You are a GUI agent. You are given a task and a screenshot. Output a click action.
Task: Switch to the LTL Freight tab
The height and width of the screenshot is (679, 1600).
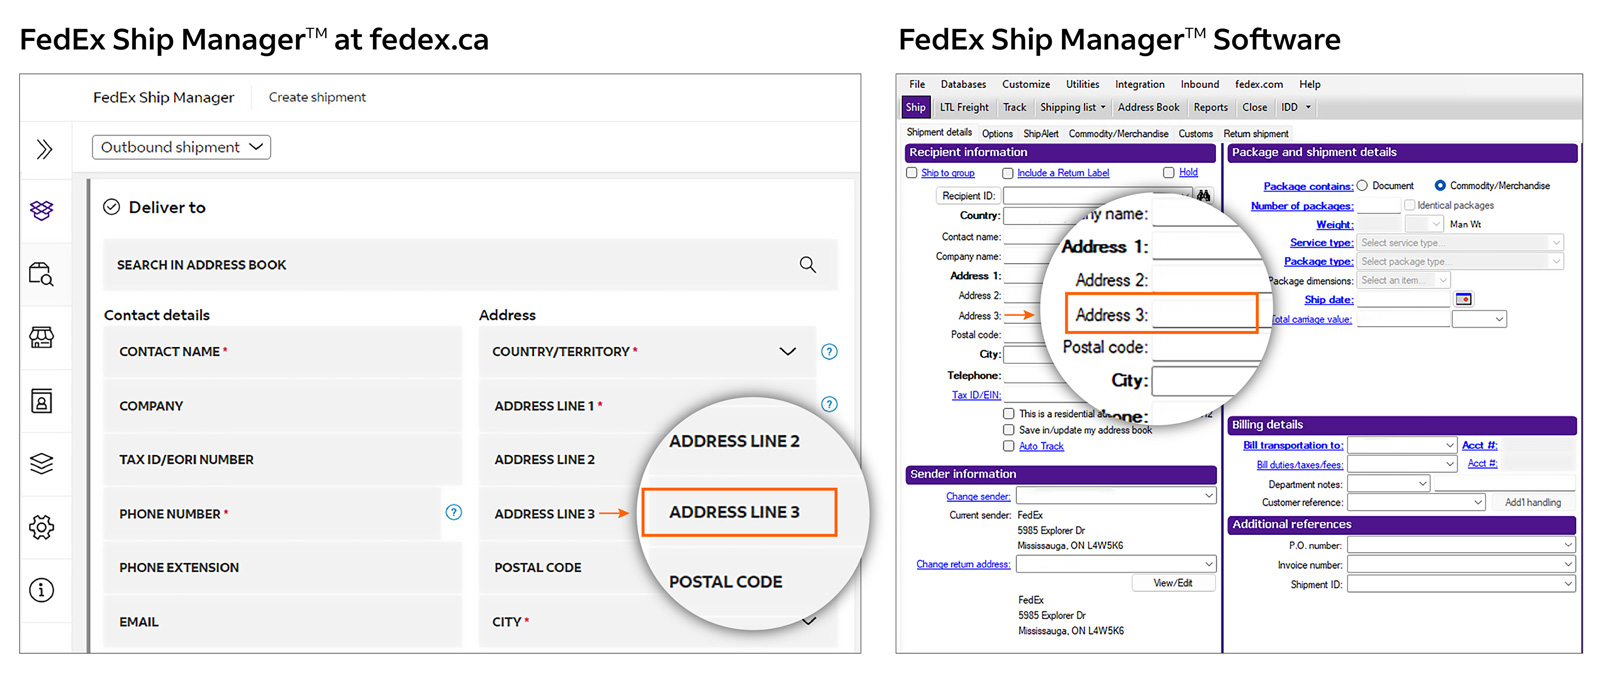(x=964, y=107)
